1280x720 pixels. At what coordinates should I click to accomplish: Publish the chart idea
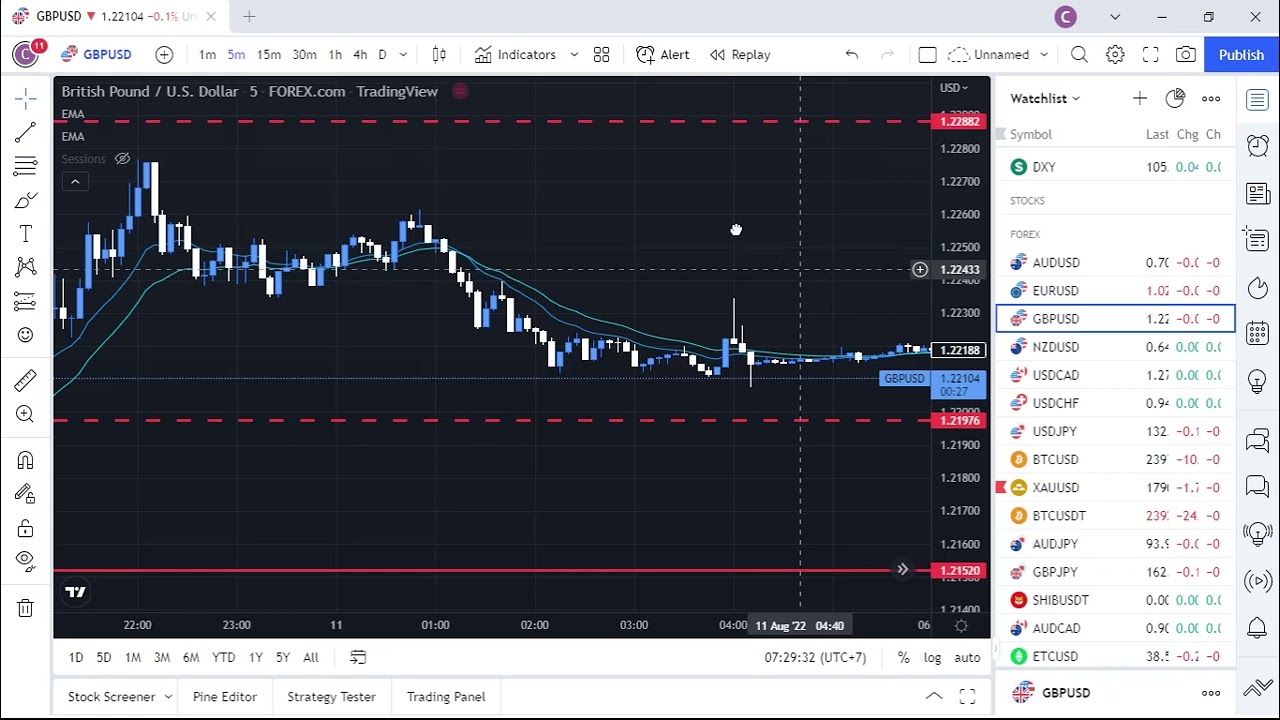1241,55
